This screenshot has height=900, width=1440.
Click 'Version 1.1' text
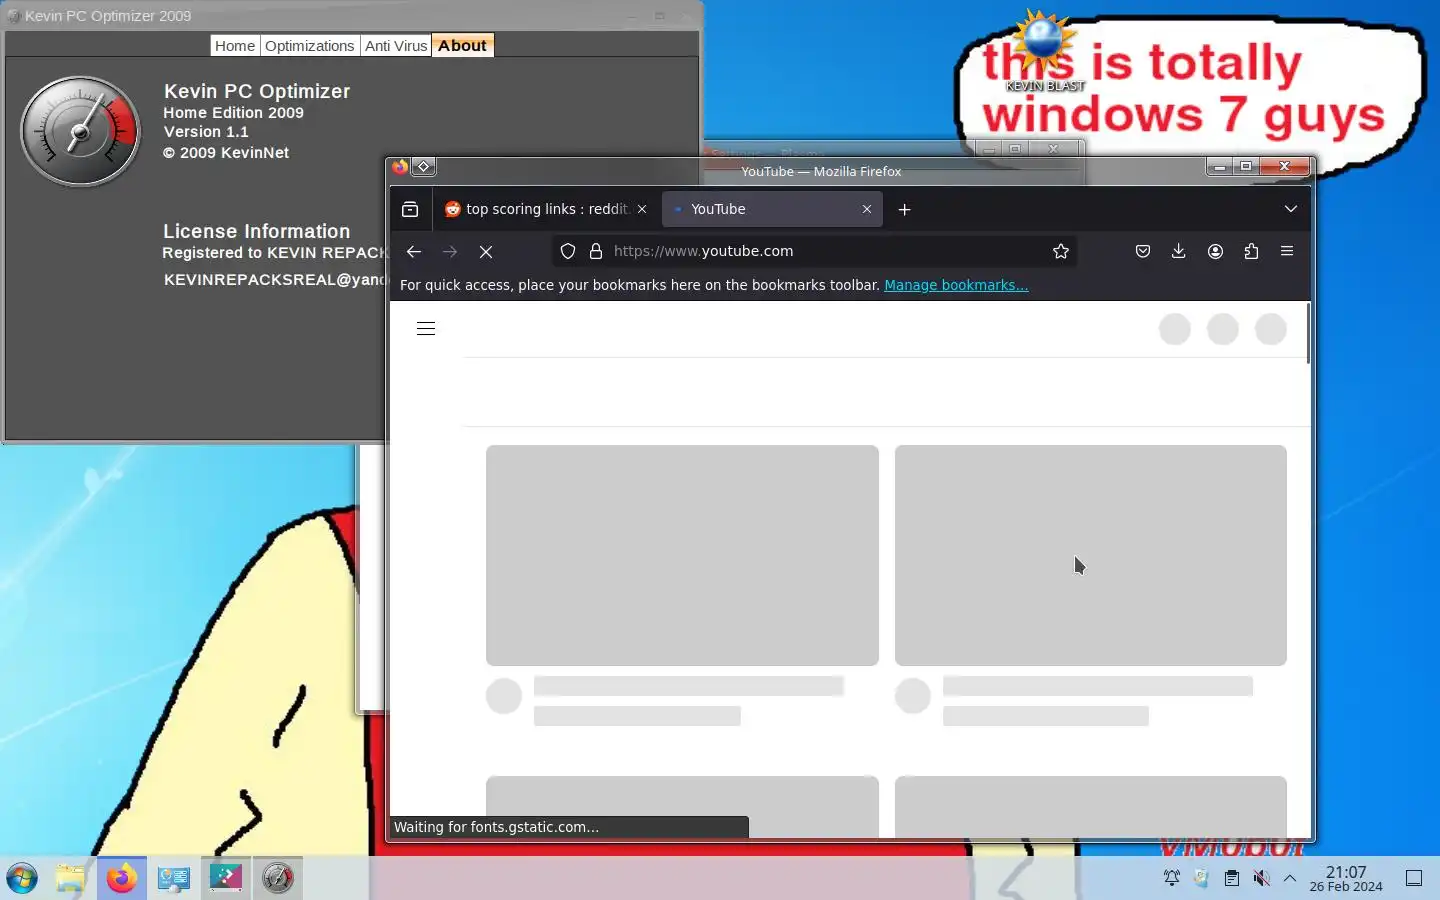(206, 132)
